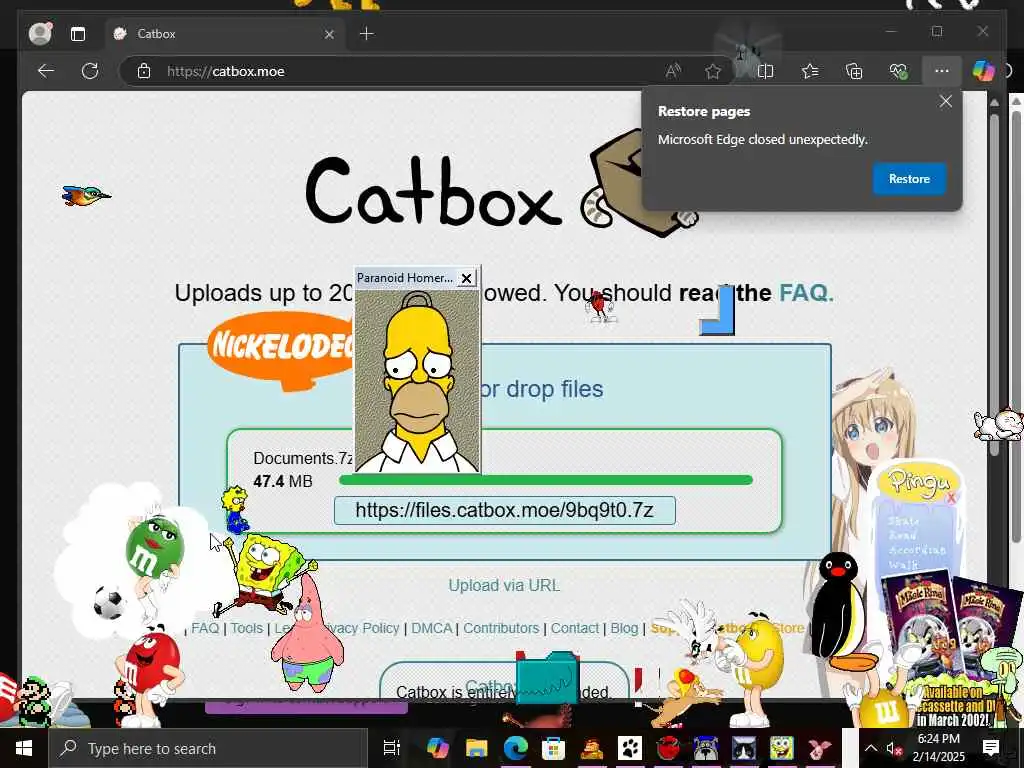The width and height of the screenshot is (1024, 768).
Task: Click the muted volume tray icon
Action: [893, 749]
